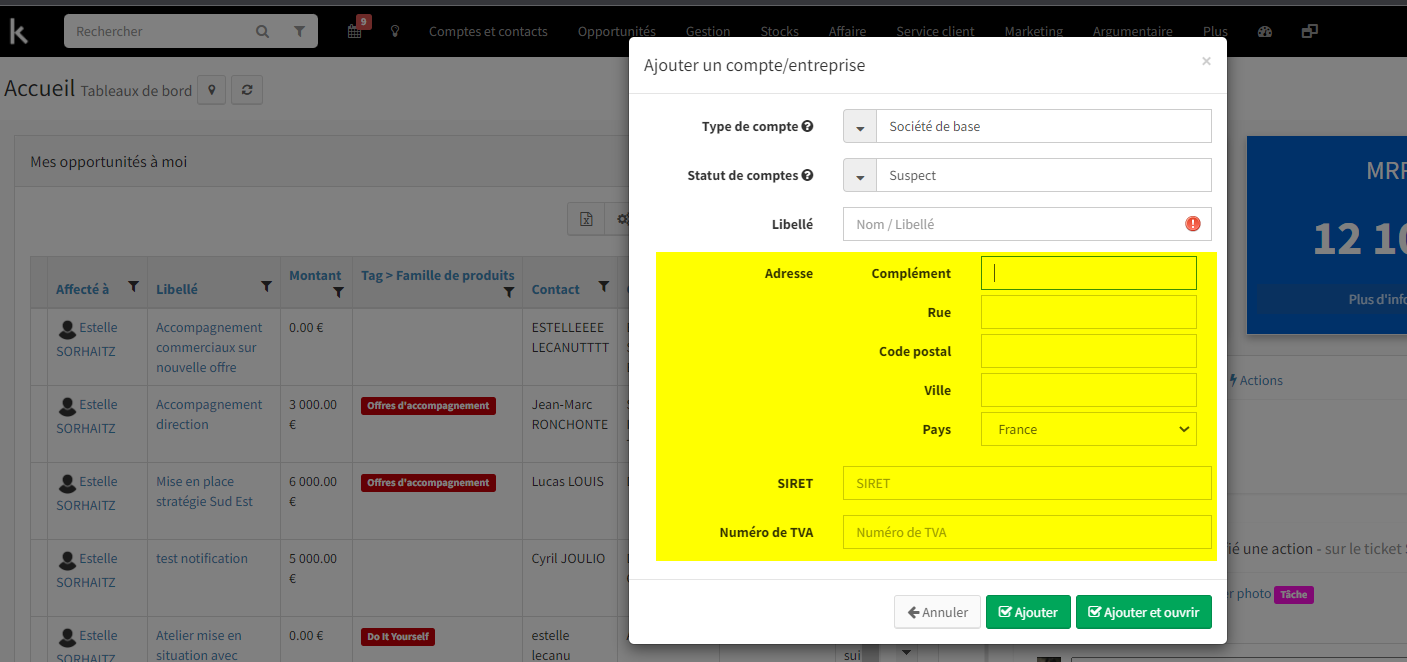Open the calendar notifications icon
The image size is (1407, 662).
355,31
